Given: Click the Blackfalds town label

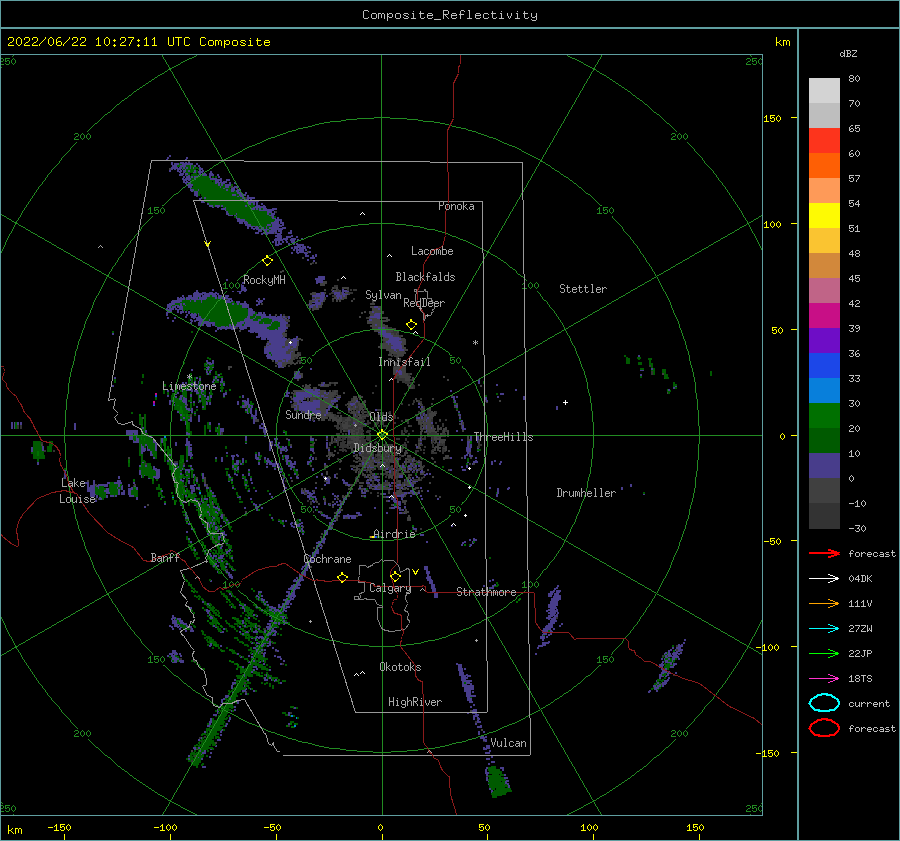Looking at the screenshot, I should click(x=425, y=277).
